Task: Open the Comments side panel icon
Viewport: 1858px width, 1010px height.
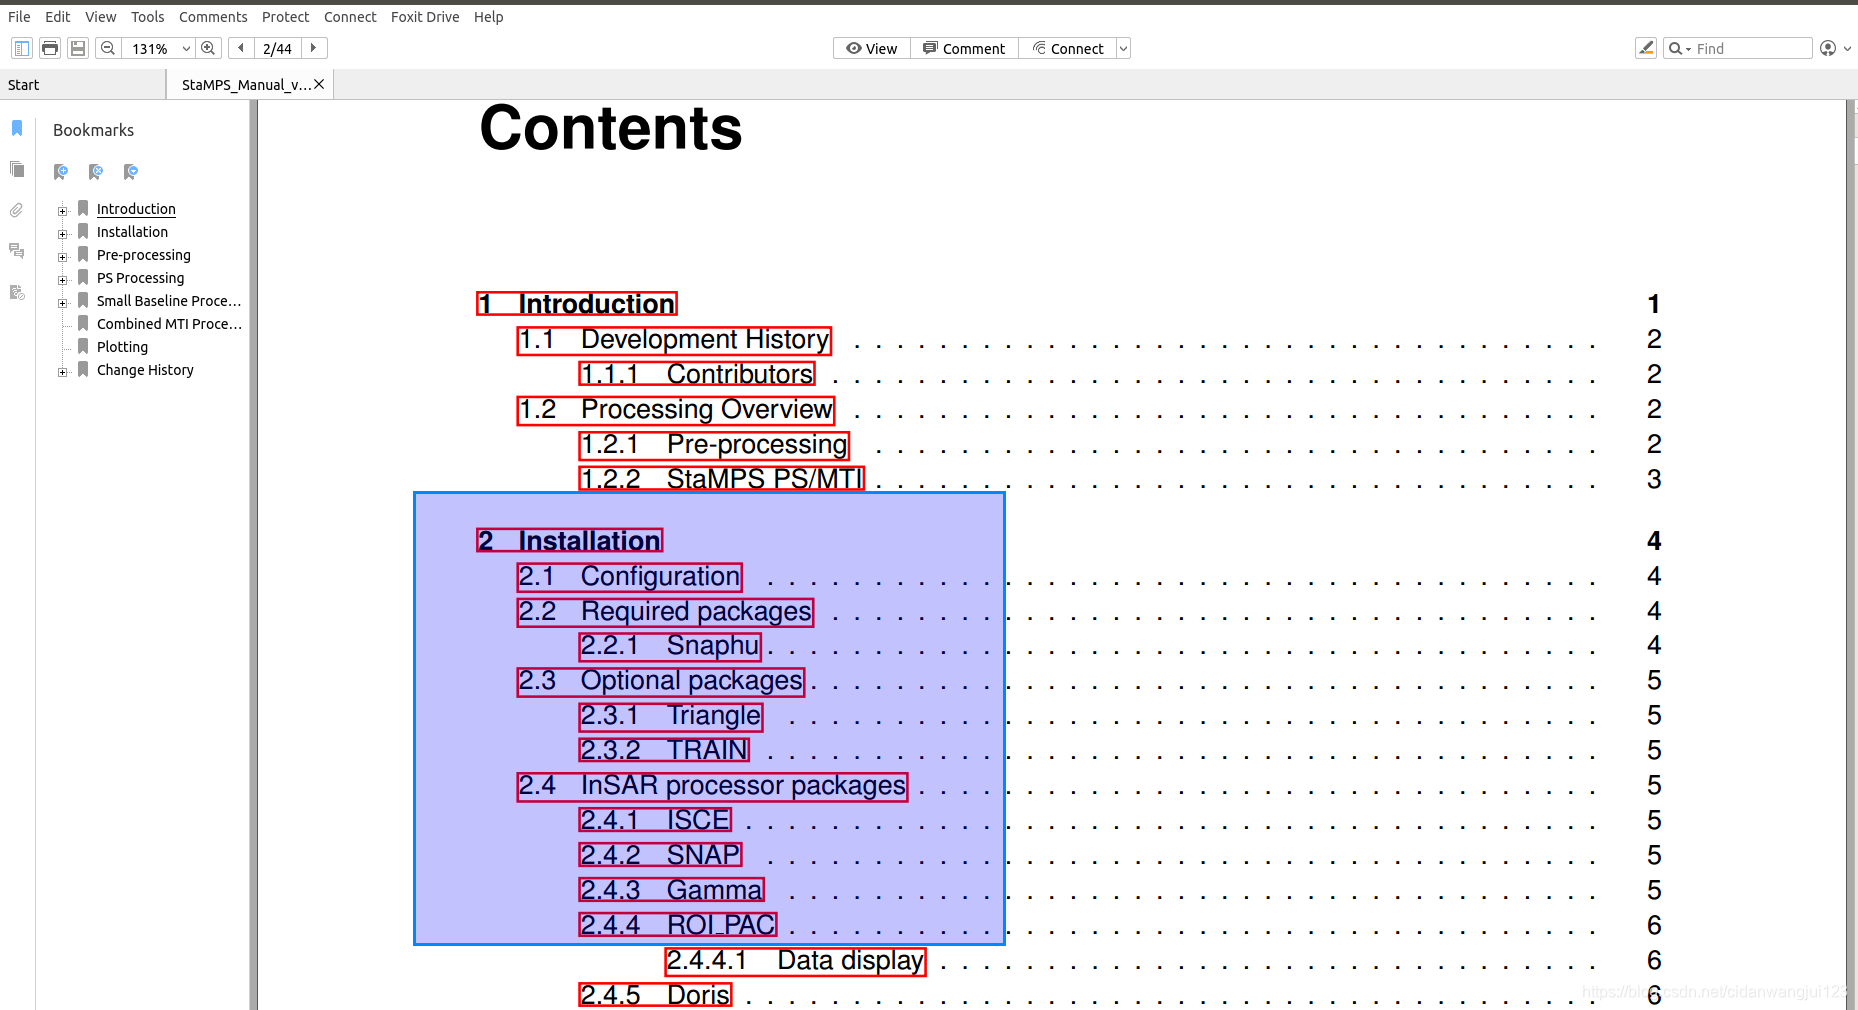Action: [17, 251]
